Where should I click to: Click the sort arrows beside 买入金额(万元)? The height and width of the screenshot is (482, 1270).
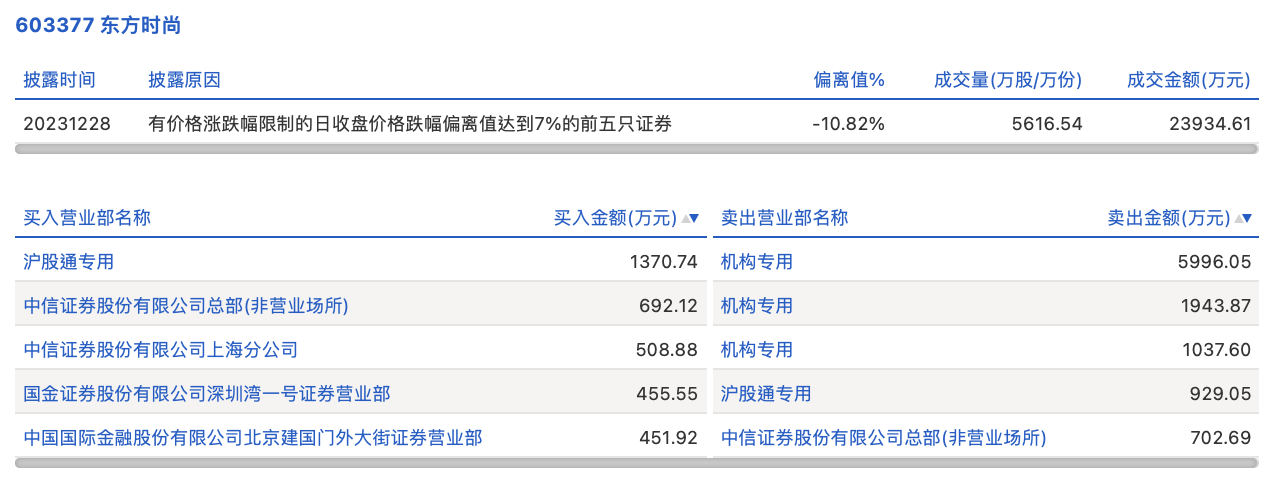[689, 218]
